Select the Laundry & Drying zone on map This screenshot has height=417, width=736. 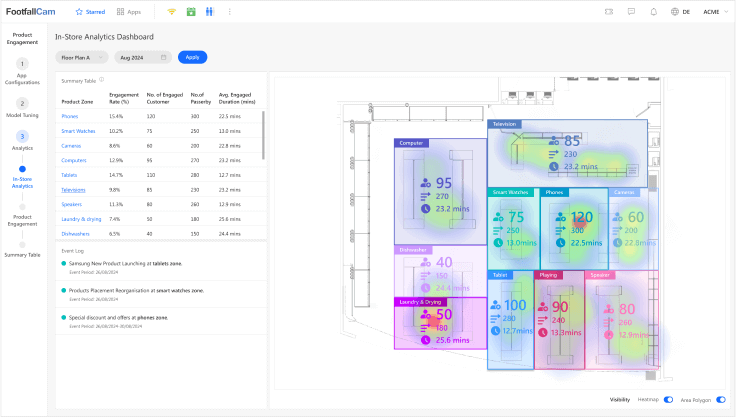440,324
